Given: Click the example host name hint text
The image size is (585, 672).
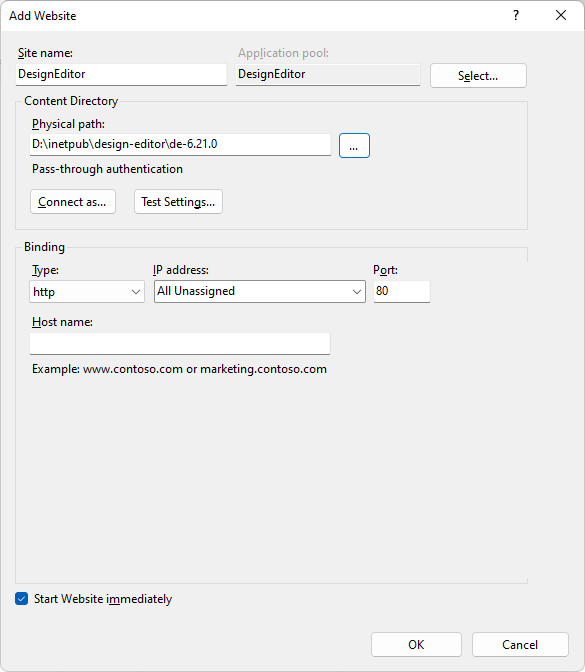Looking at the screenshot, I should point(180,369).
